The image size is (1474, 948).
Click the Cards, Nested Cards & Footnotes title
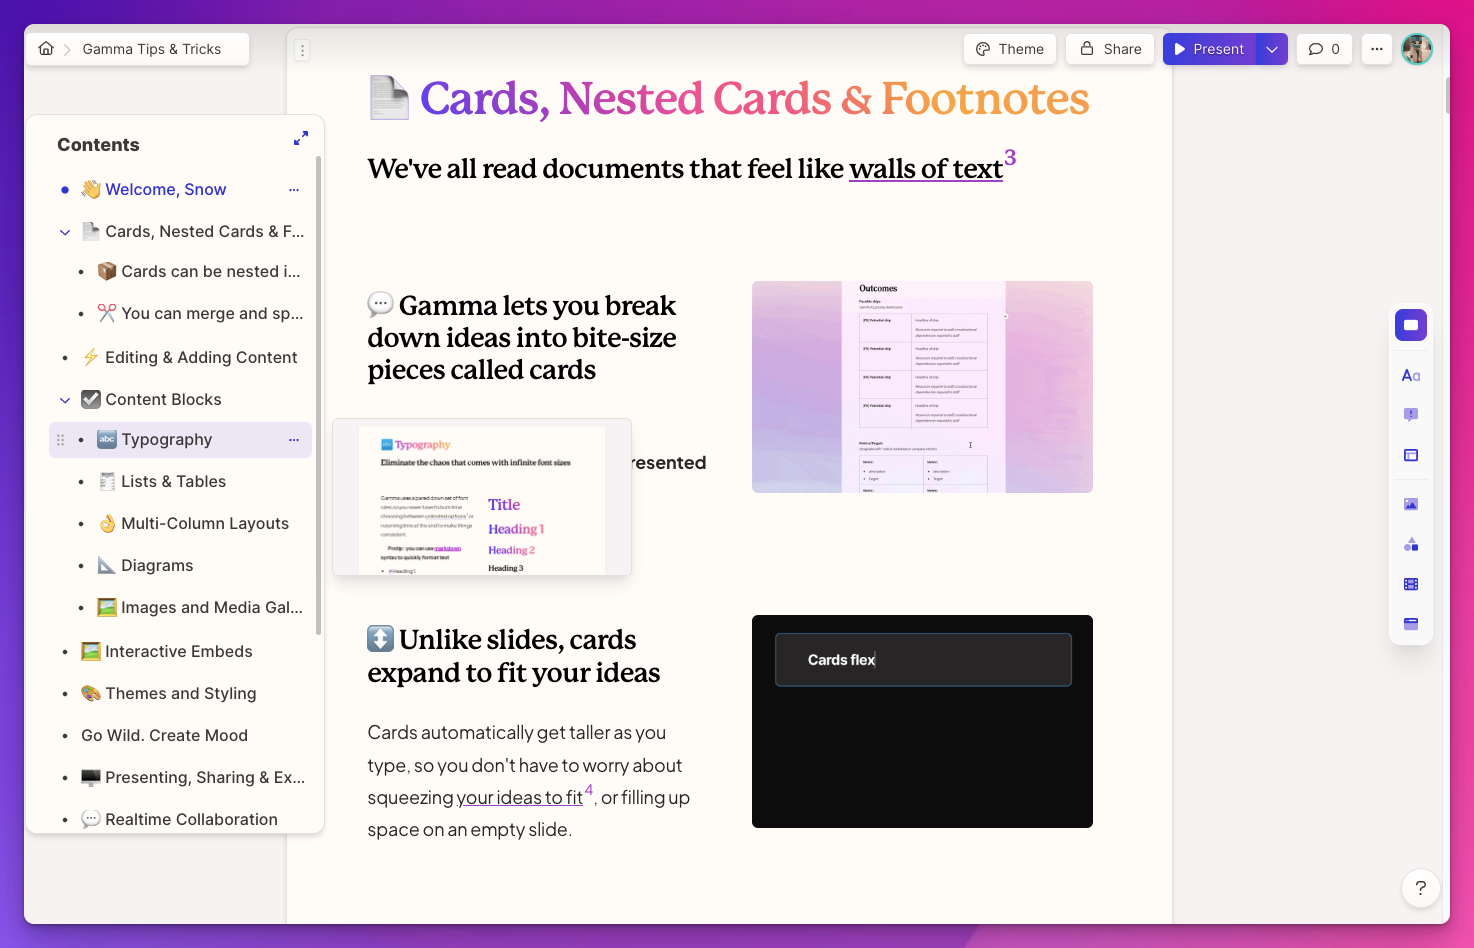point(754,98)
